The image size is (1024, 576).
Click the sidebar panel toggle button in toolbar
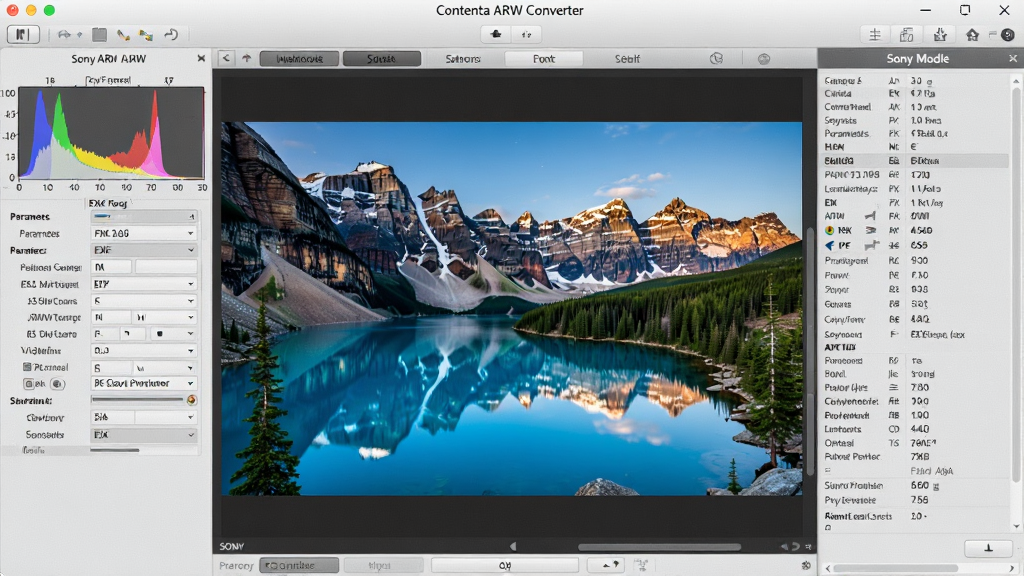point(24,34)
